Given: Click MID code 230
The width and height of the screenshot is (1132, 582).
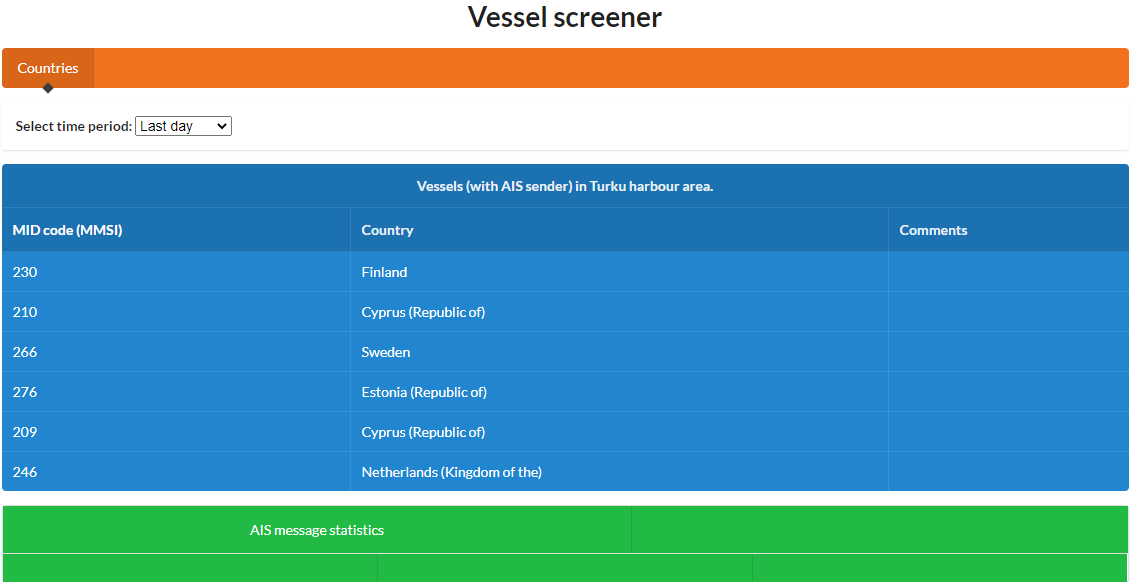Looking at the screenshot, I should pyautogui.click(x=24, y=272).
